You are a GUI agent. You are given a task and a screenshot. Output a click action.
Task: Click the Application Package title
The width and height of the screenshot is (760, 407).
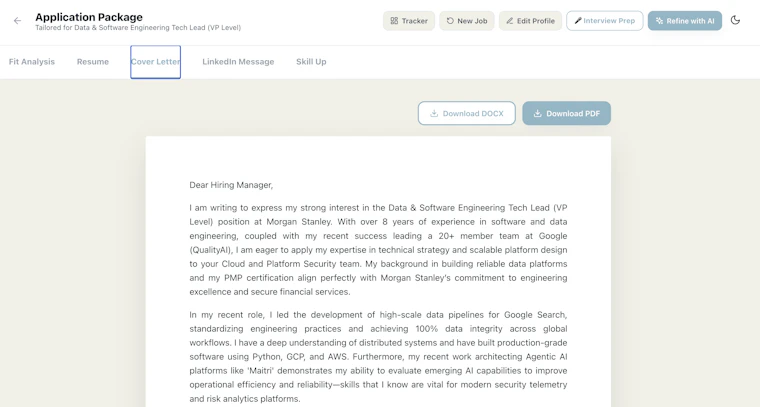click(x=89, y=17)
